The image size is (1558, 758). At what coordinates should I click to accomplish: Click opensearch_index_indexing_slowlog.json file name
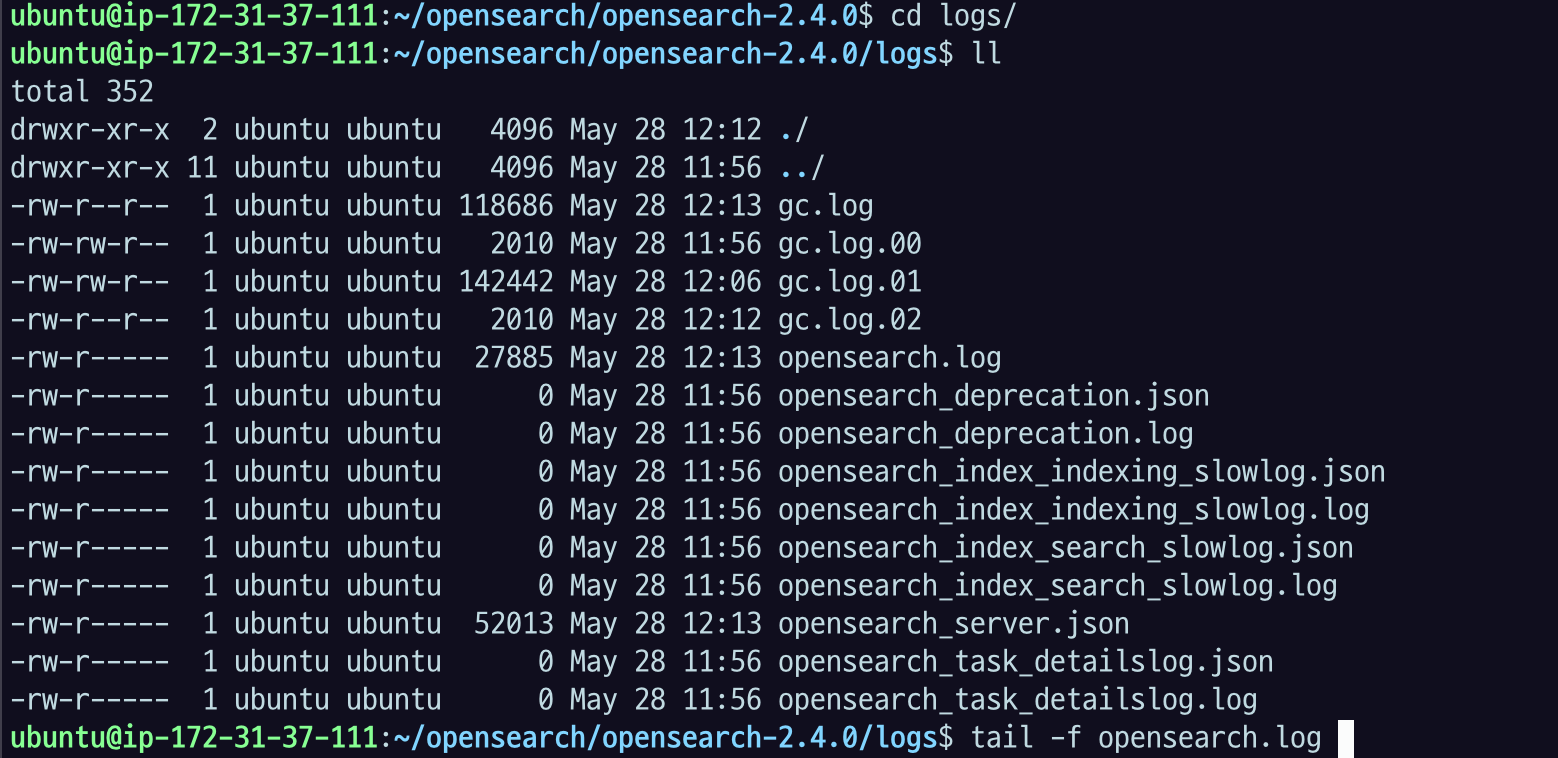coord(1081,472)
